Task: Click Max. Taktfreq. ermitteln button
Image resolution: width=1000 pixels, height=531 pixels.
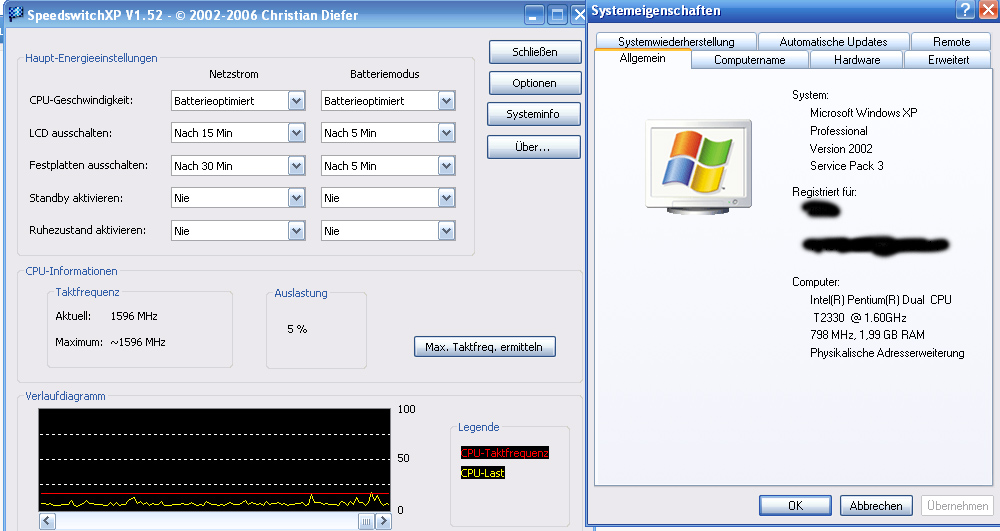Action: tap(484, 347)
